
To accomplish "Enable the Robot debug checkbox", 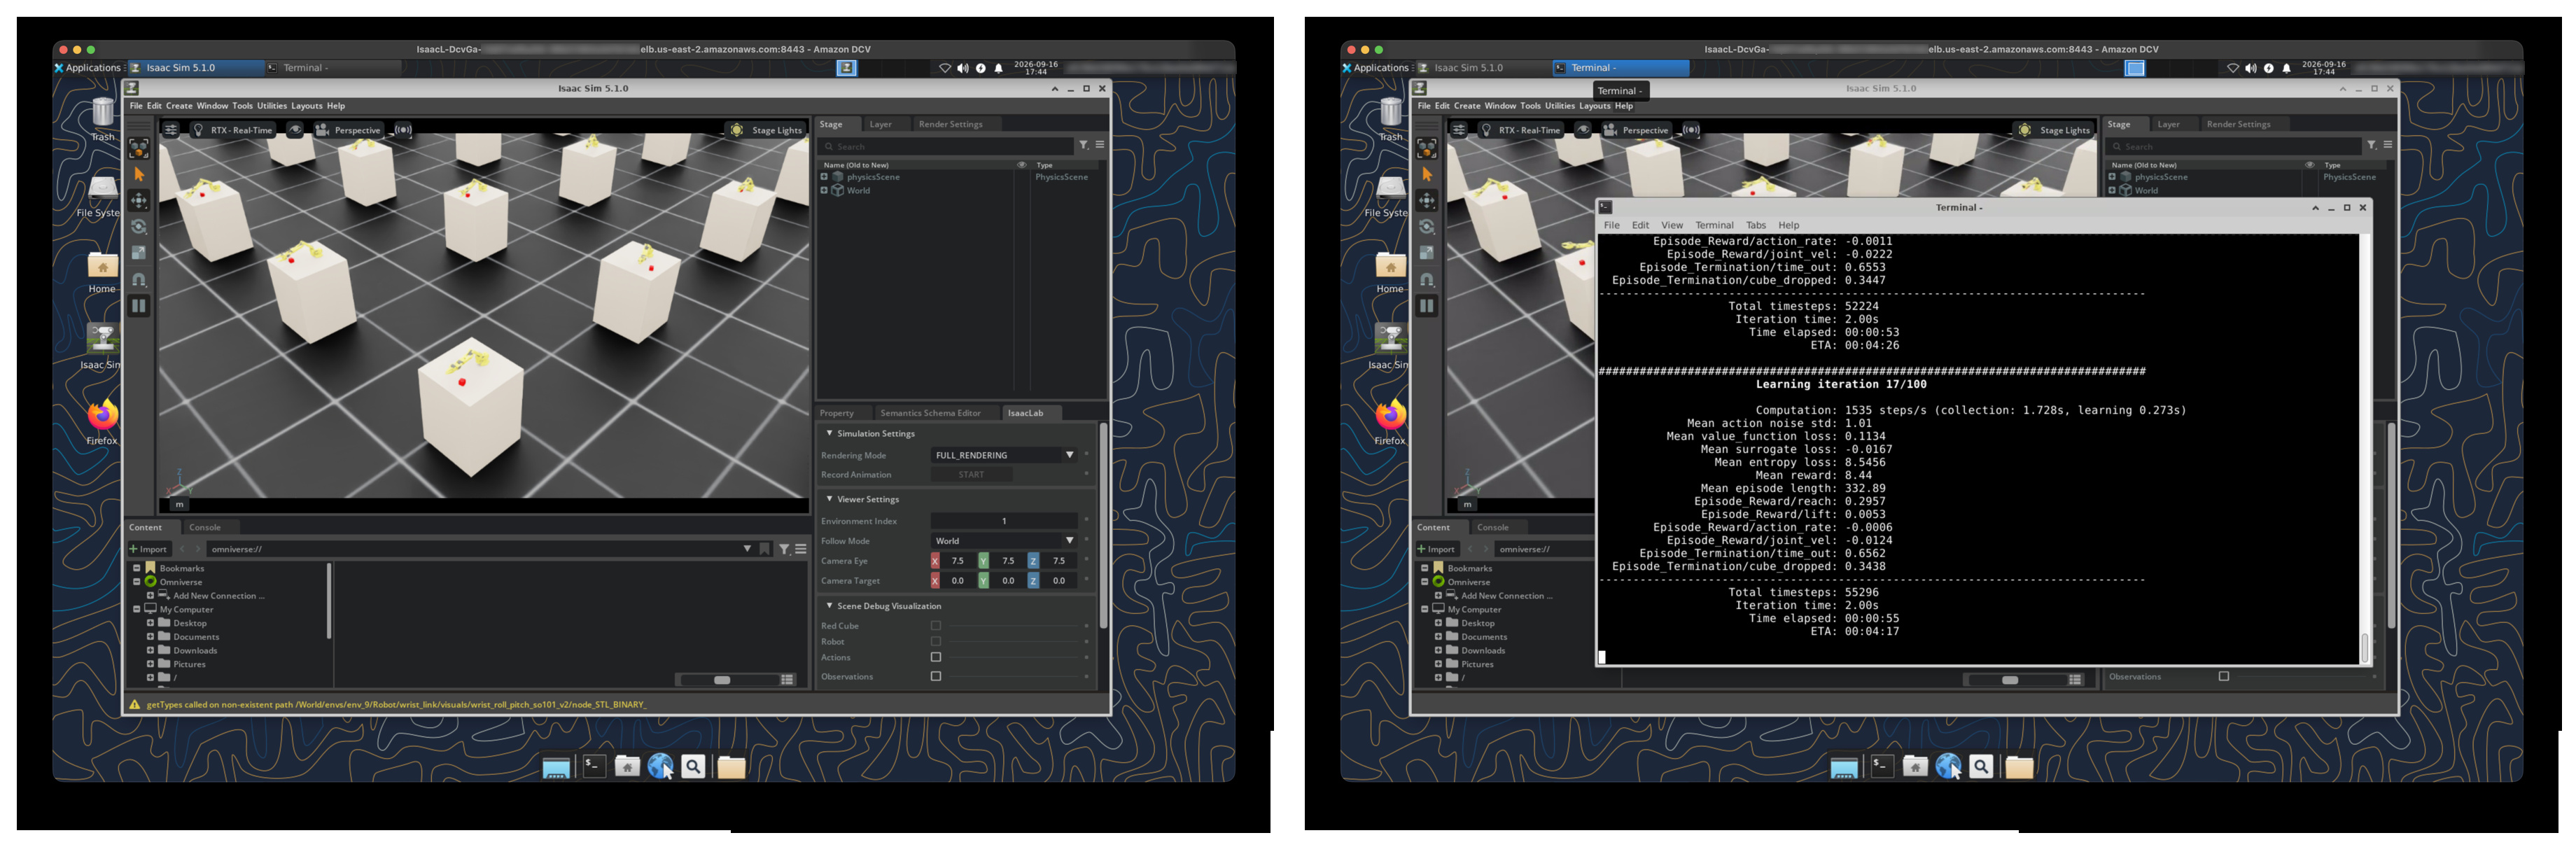I will coord(936,642).
